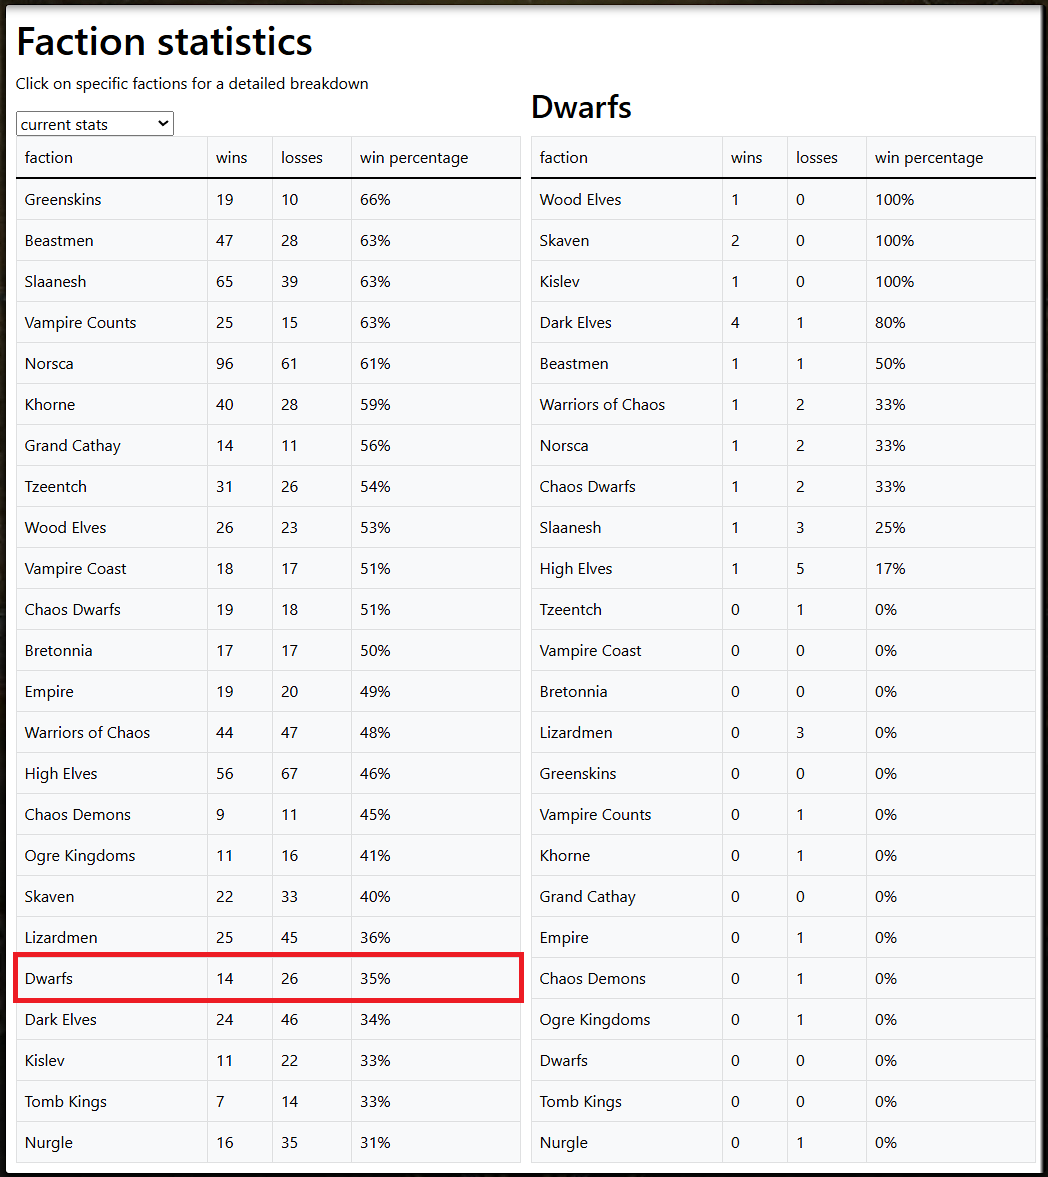Click Ogre Kingdoms 0% row
1048x1177 pixels.
[784, 1019]
